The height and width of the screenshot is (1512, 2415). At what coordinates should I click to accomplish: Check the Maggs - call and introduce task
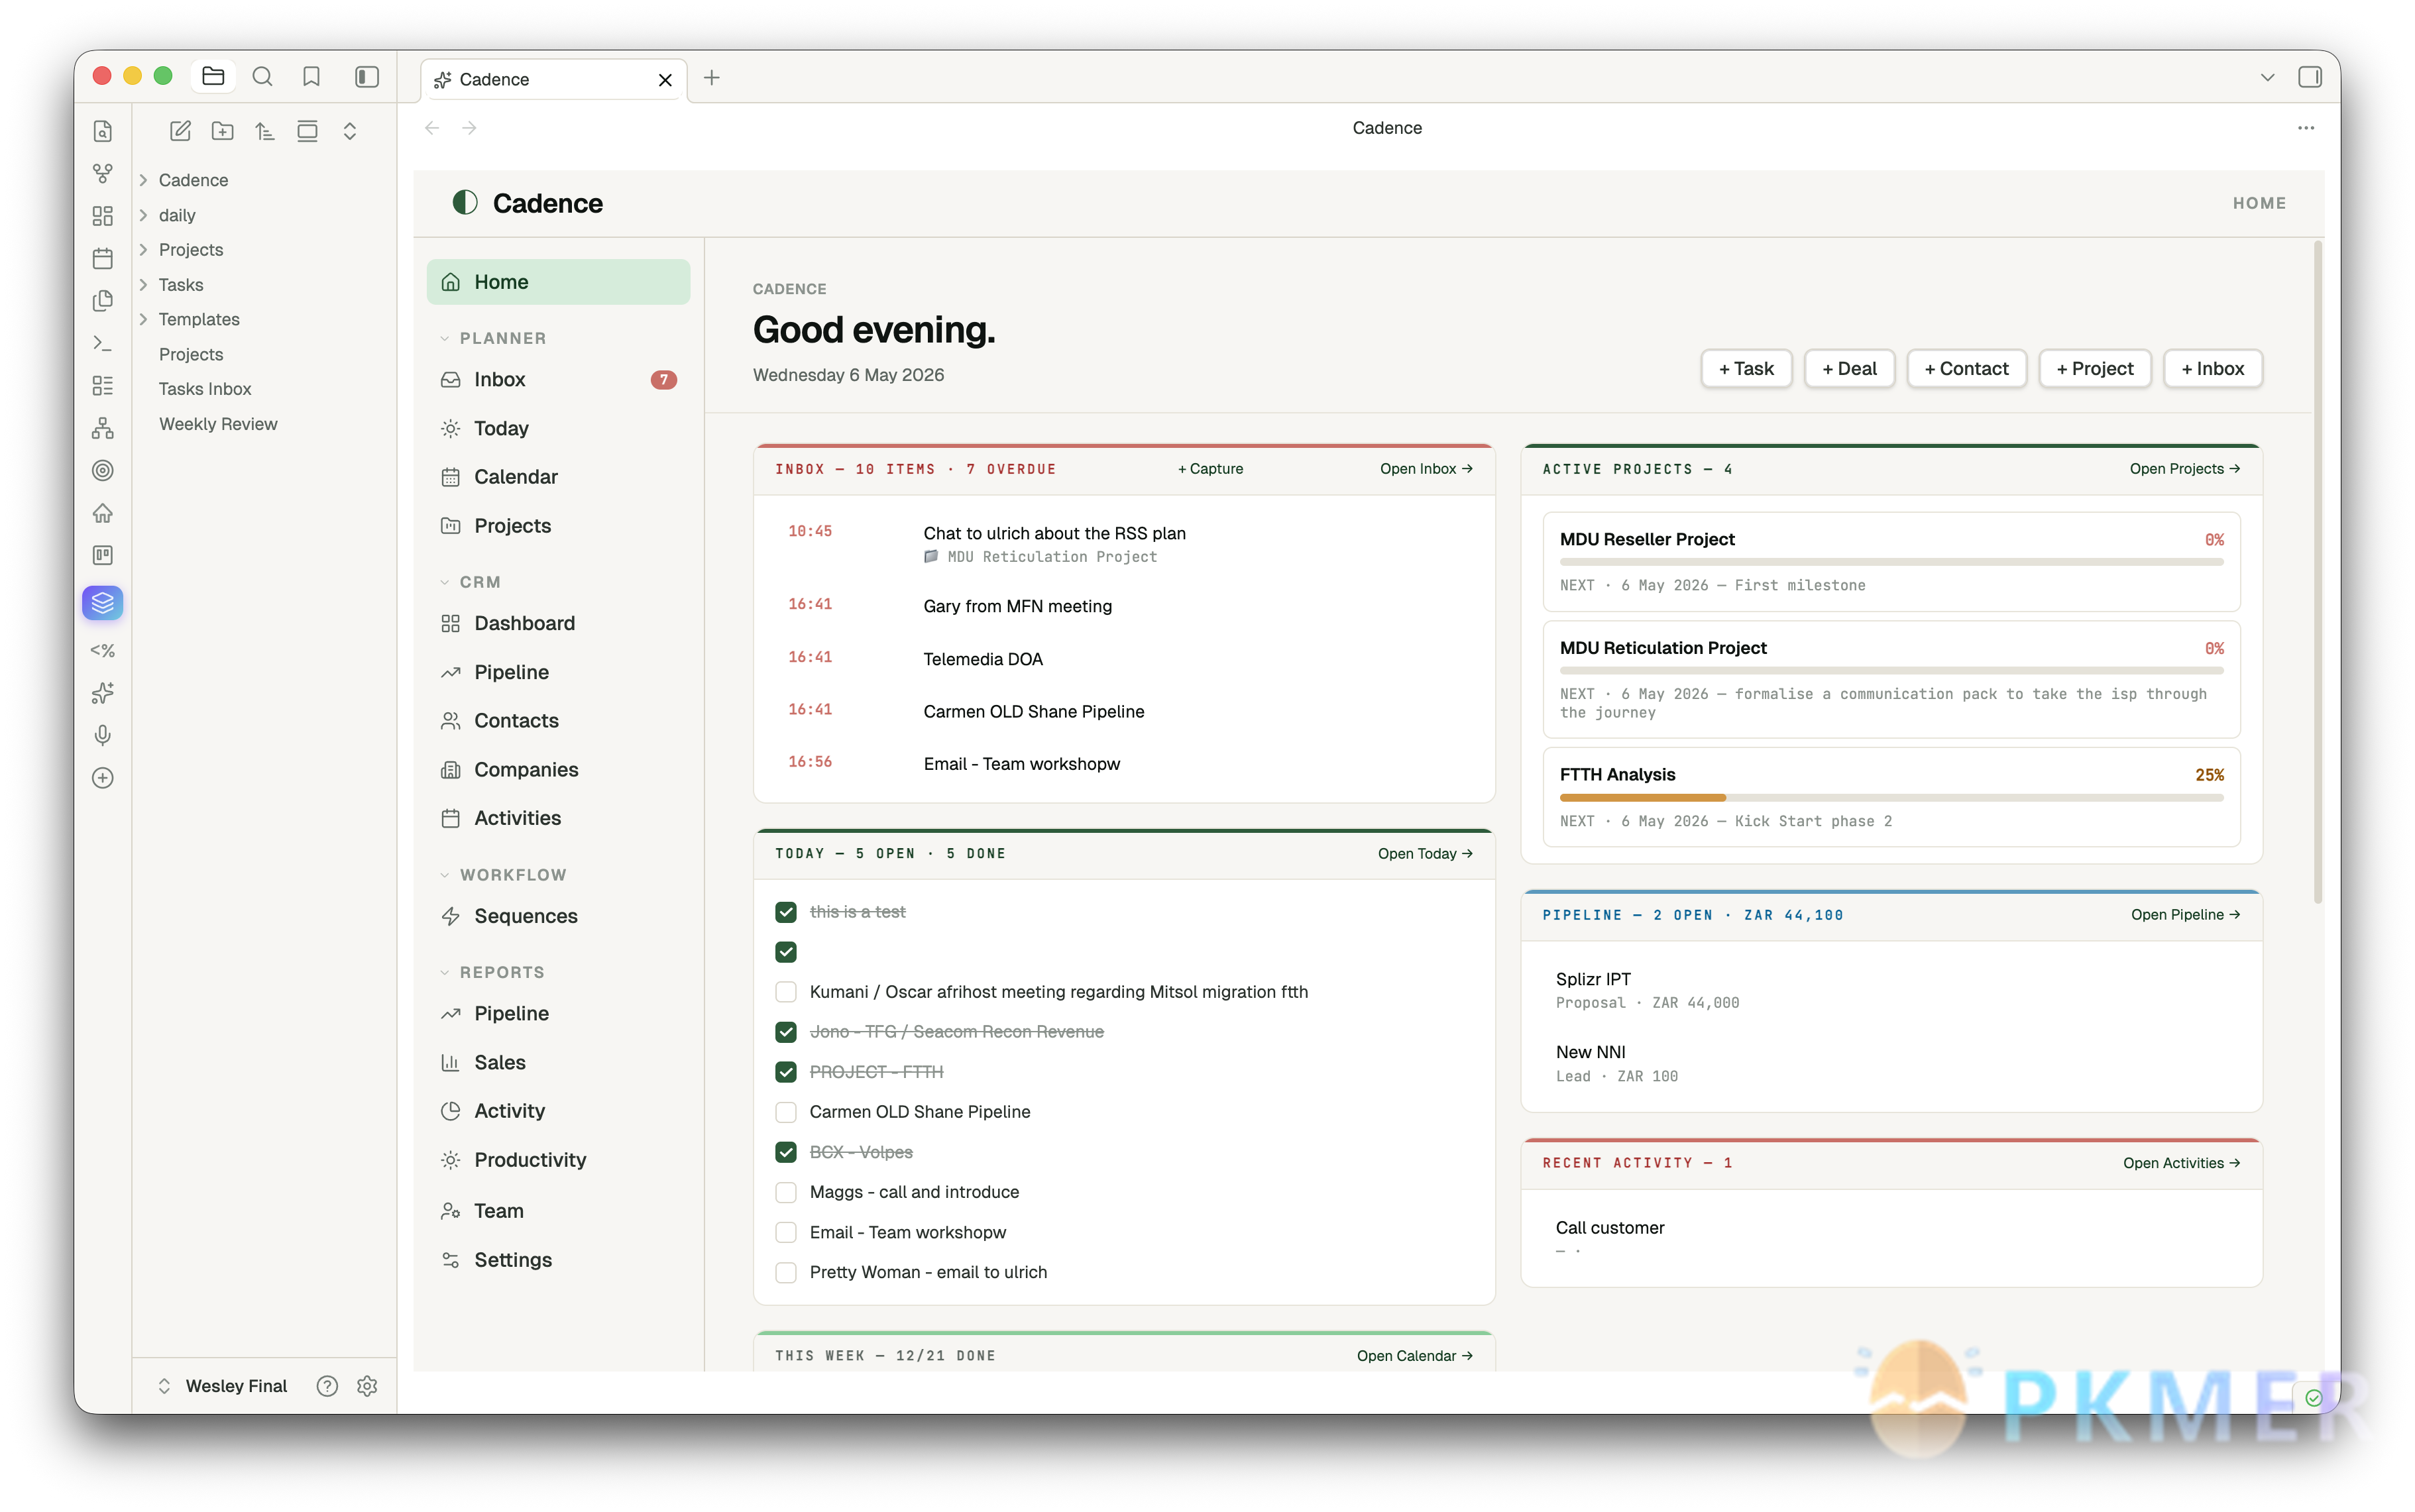coord(786,1192)
